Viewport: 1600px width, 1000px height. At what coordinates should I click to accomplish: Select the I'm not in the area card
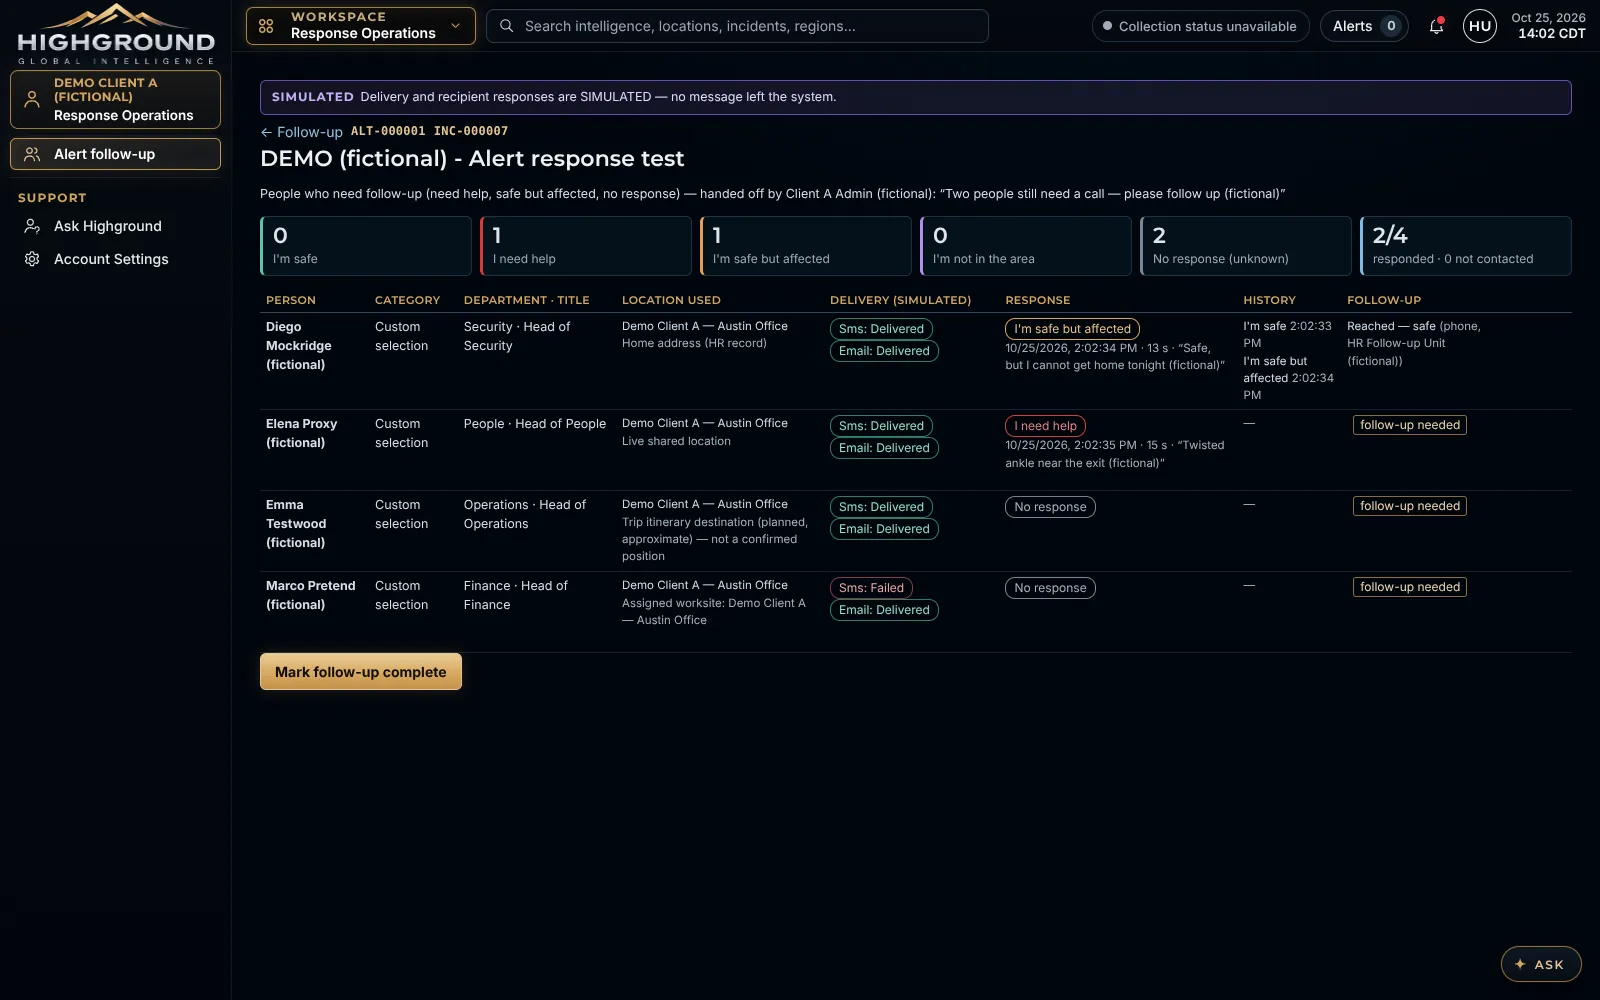click(x=1026, y=246)
